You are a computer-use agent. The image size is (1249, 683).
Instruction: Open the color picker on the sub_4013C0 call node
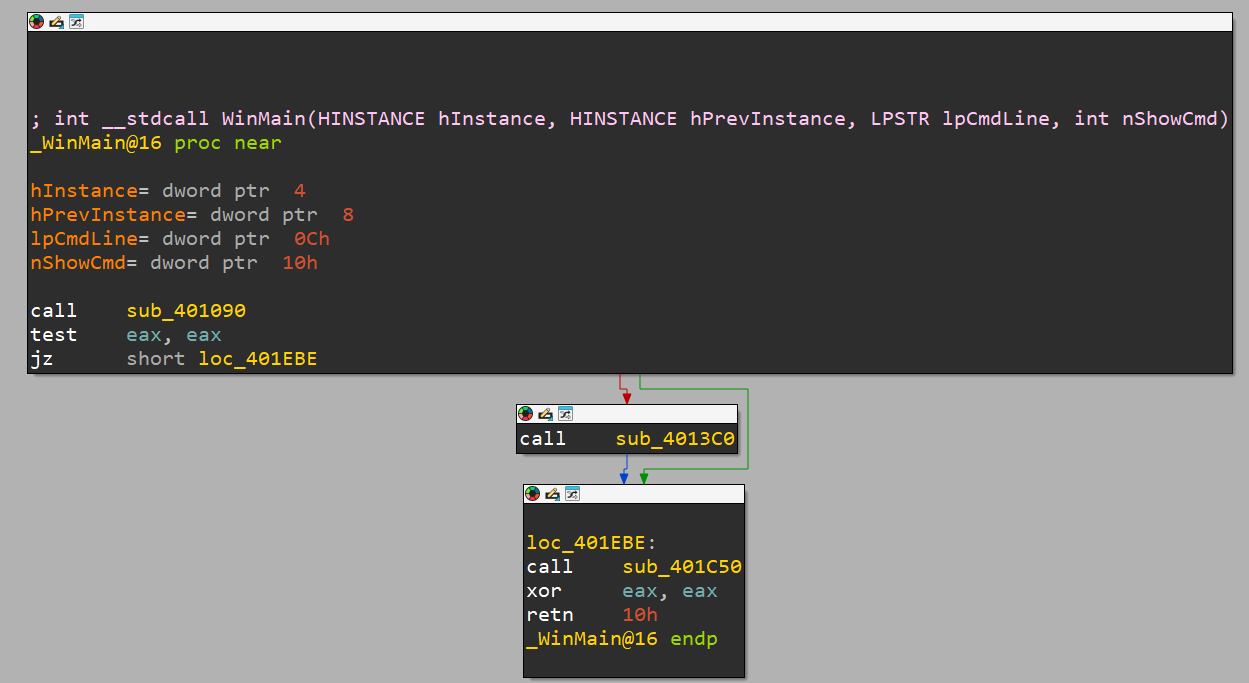coord(526,413)
